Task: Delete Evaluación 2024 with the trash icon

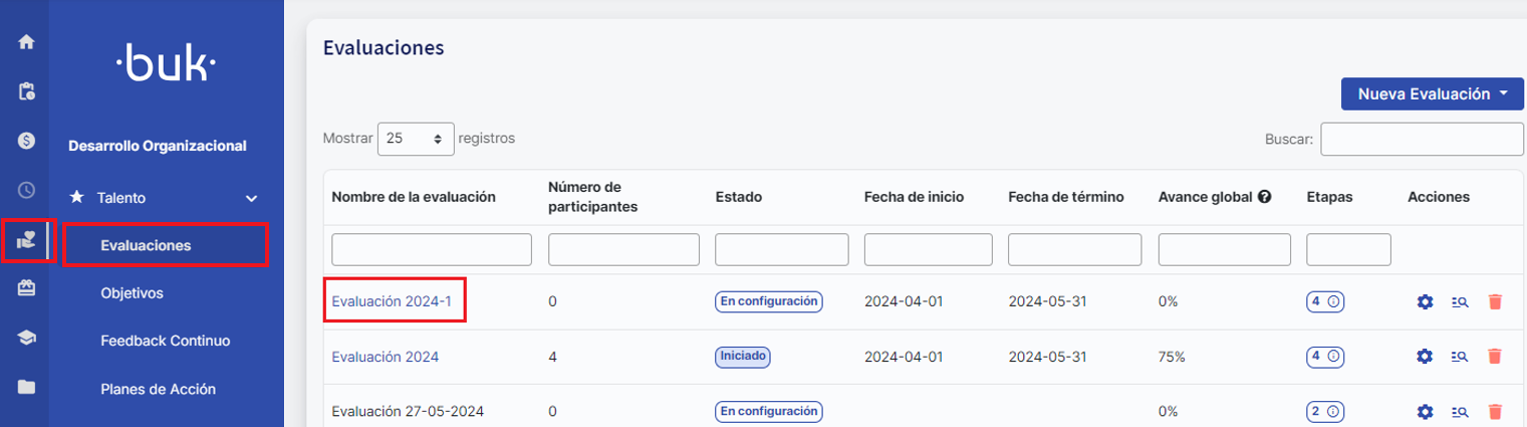Action: point(1495,356)
